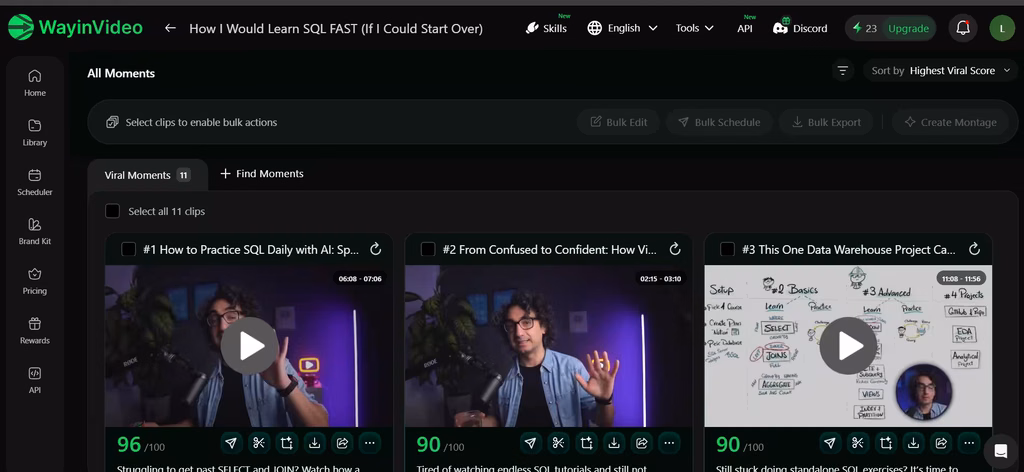Click clip title '#3 This One Data Warehouse Project'
1024x472 pixels.
pos(849,249)
